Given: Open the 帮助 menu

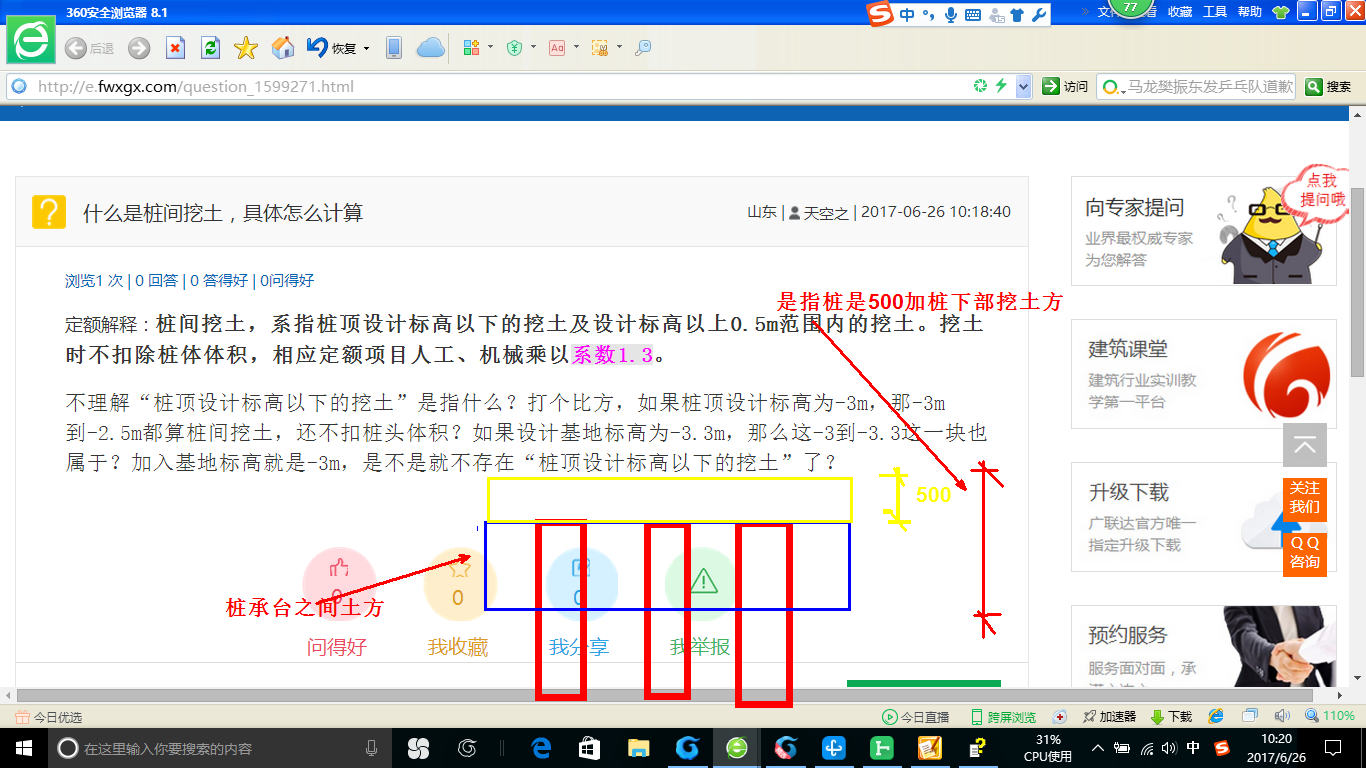Looking at the screenshot, I should click(x=1250, y=12).
